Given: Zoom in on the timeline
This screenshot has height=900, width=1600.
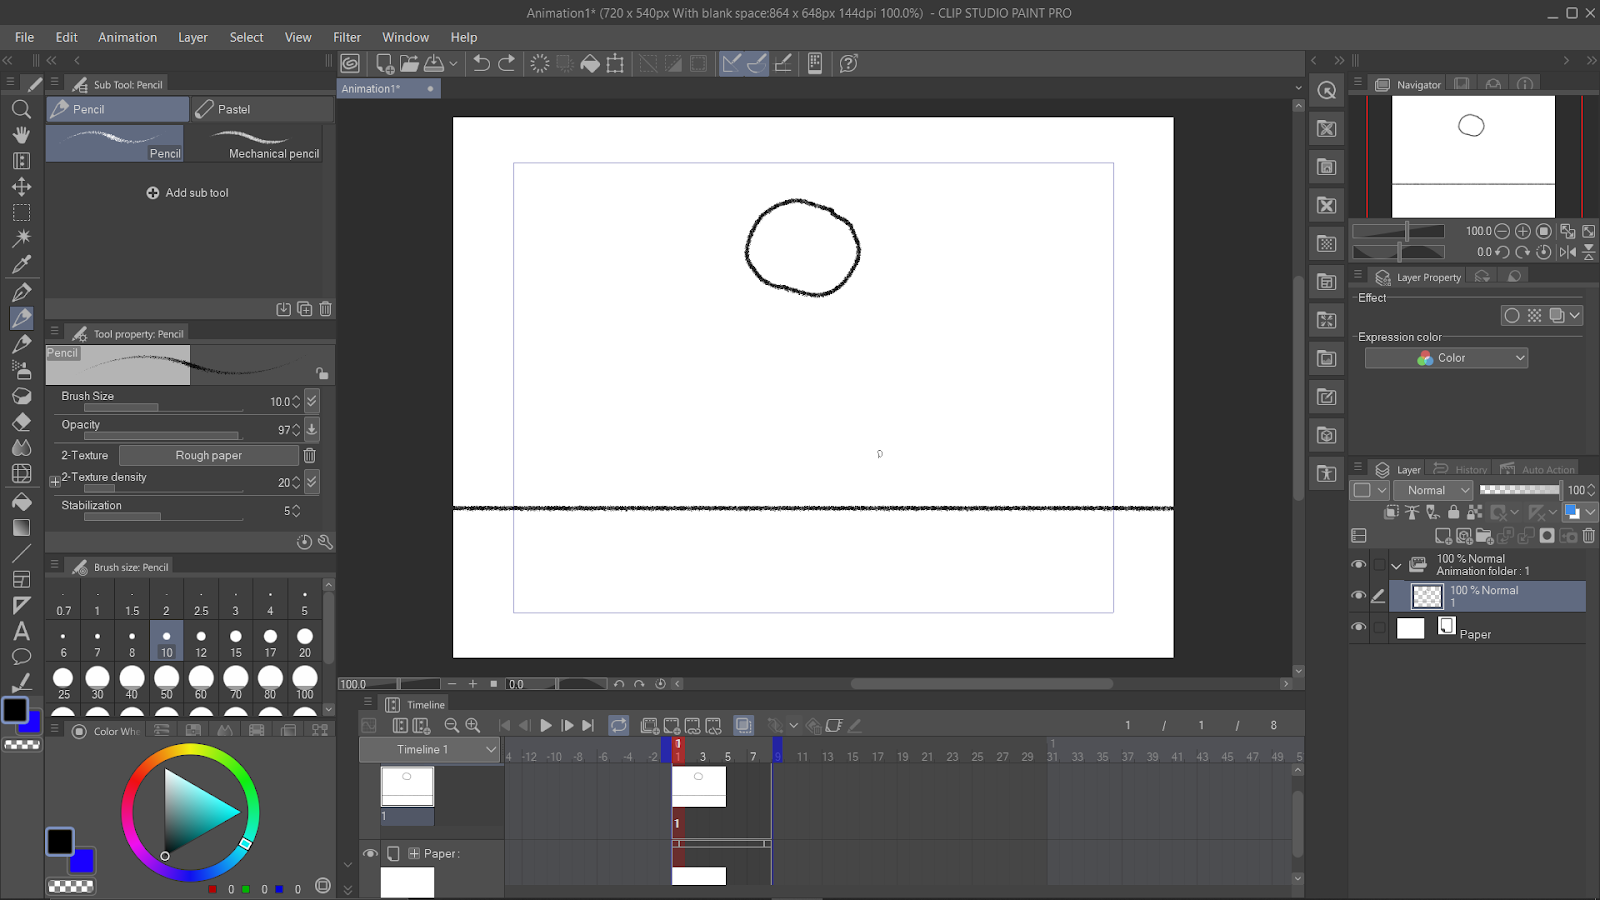Looking at the screenshot, I should (x=473, y=725).
